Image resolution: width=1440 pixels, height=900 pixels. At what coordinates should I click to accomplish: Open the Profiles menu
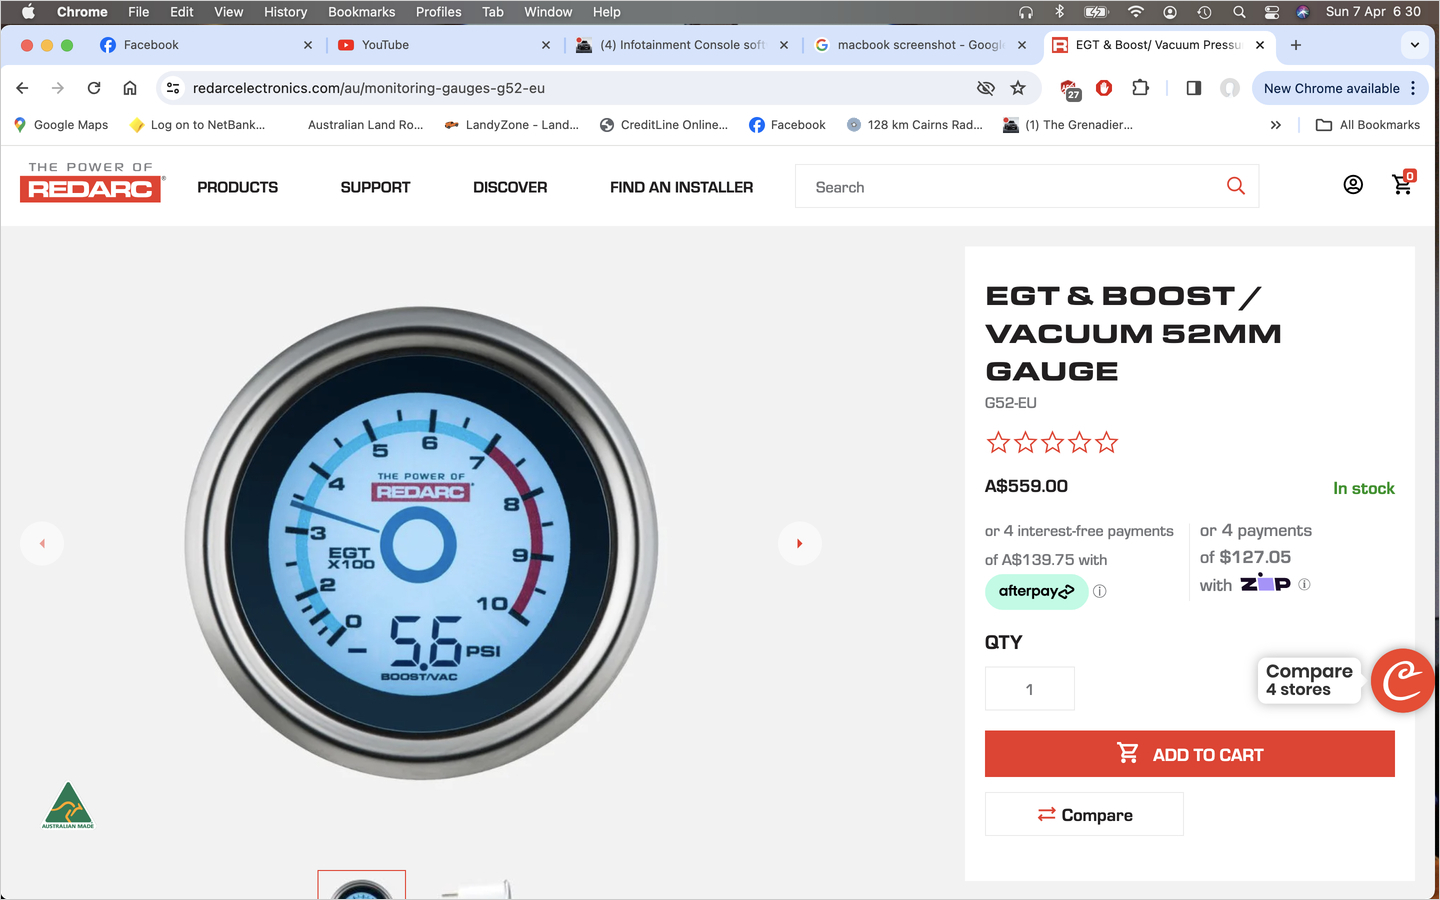click(439, 12)
